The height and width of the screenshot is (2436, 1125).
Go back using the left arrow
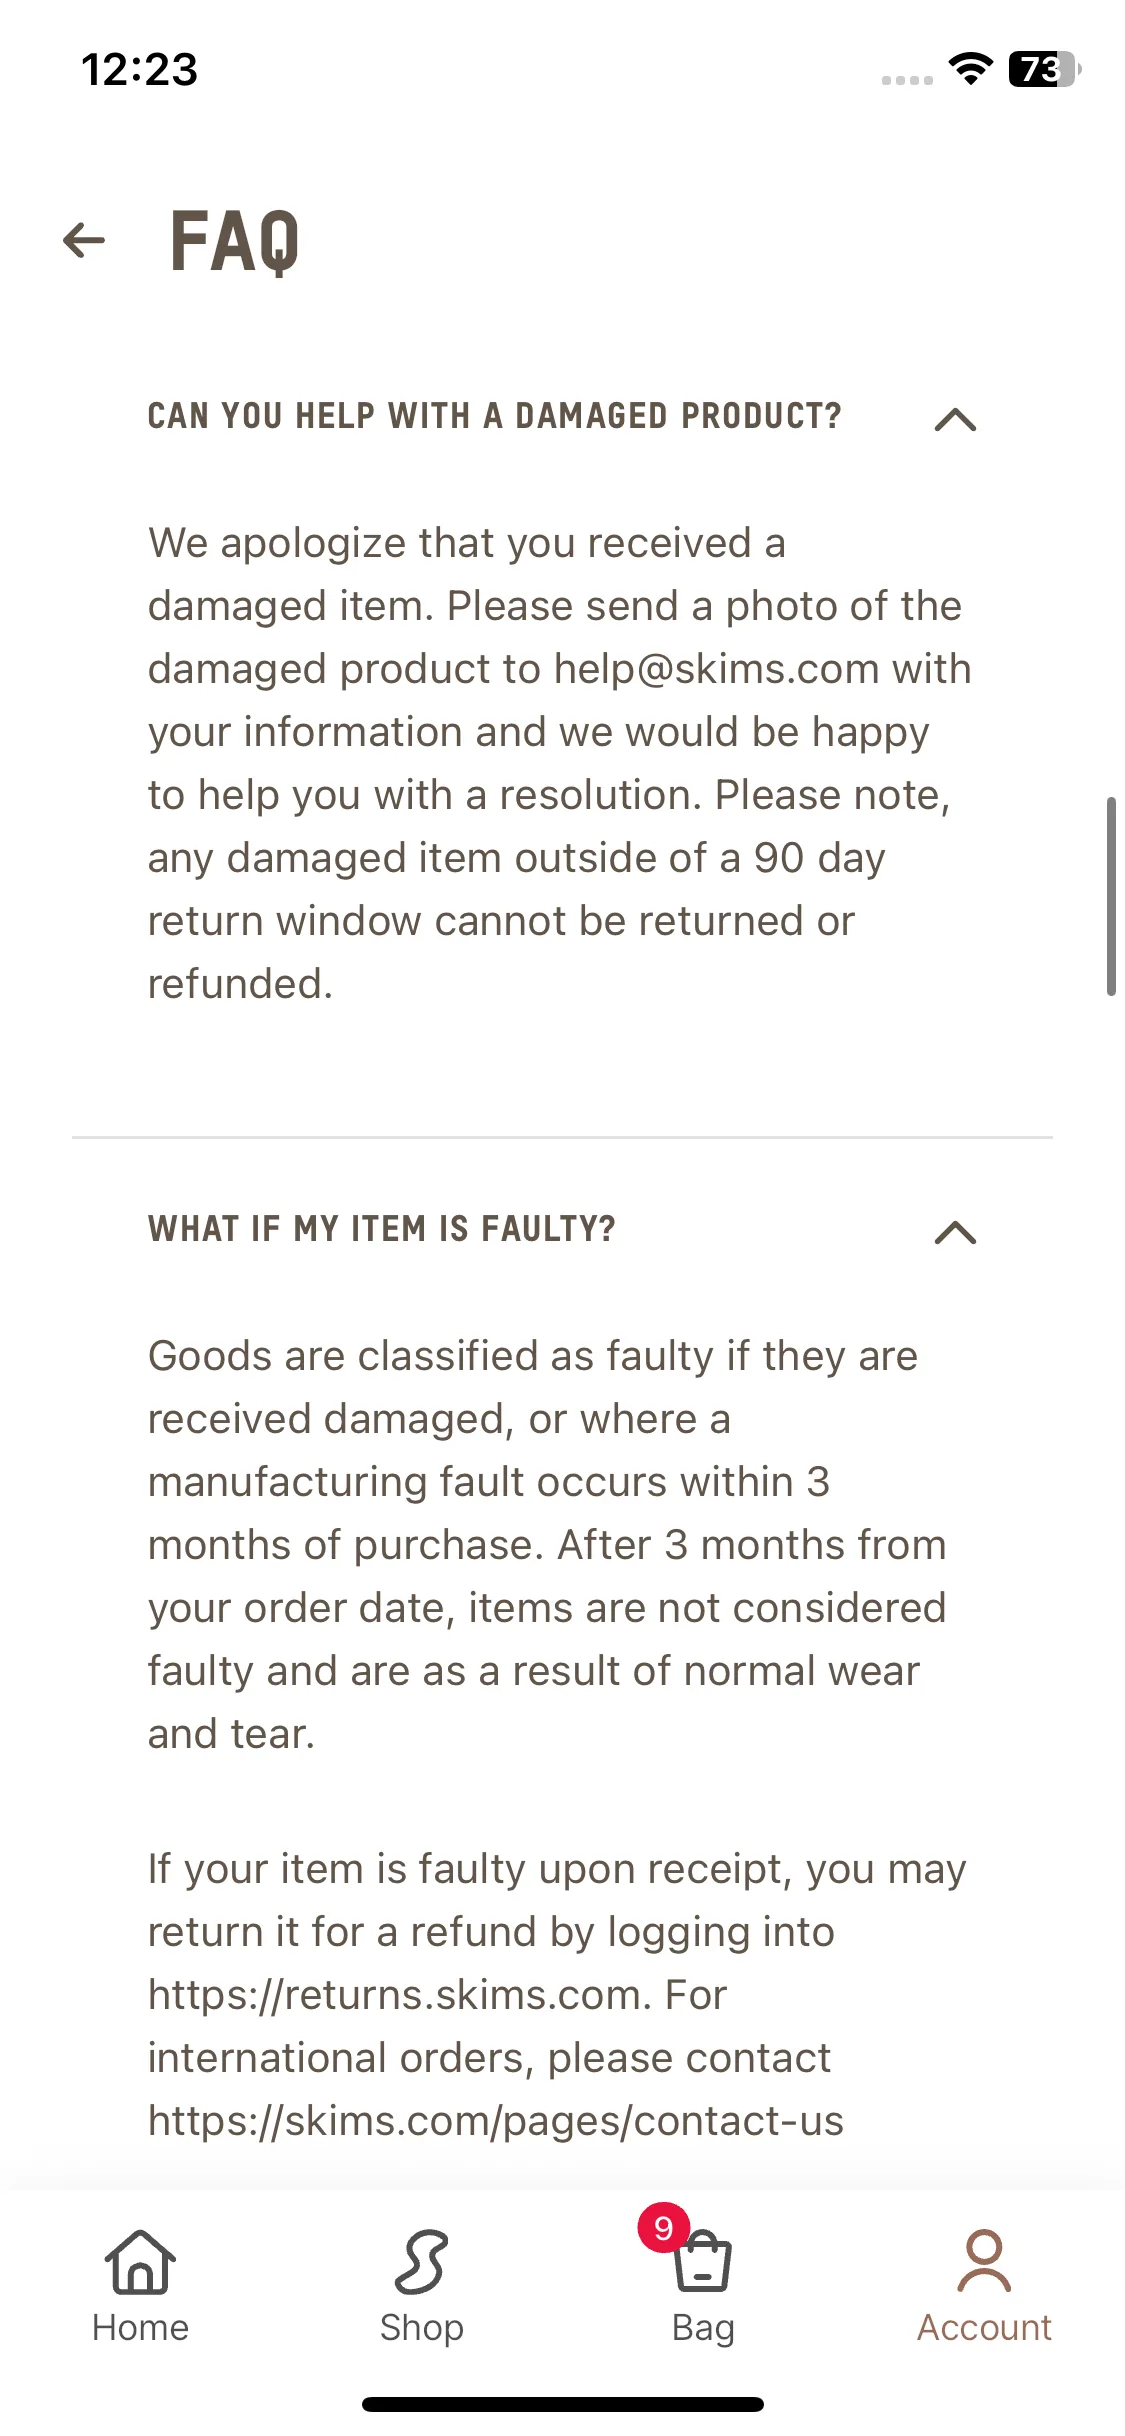(x=84, y=240)
